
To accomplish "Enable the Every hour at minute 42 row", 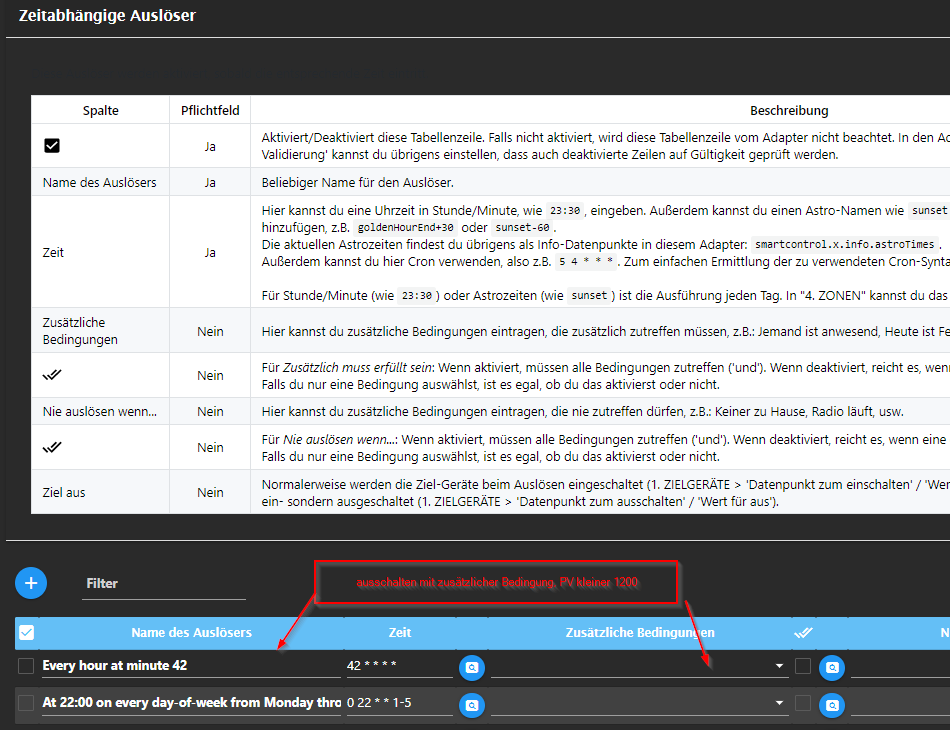I will click(x=26, y=666).
